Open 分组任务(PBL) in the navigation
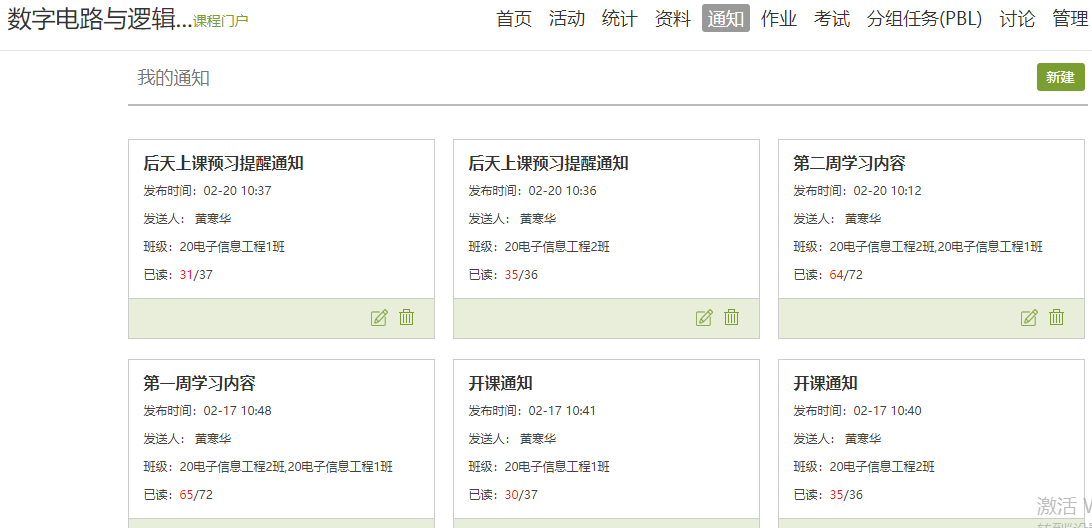 [924, 19]
